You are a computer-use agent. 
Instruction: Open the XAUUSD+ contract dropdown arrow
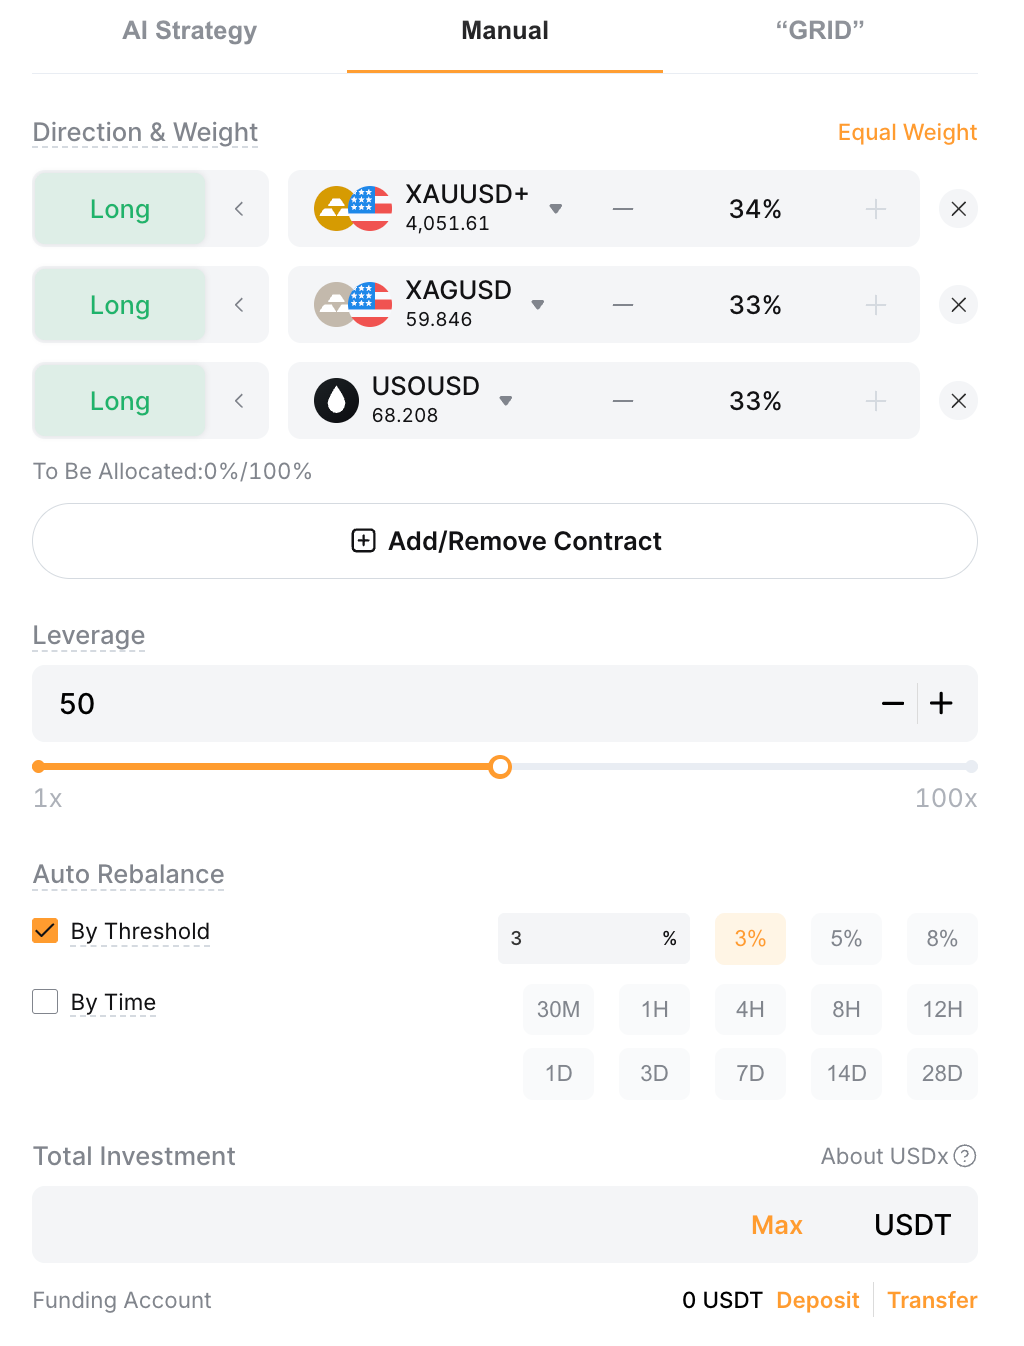click(x=556, y=209)
